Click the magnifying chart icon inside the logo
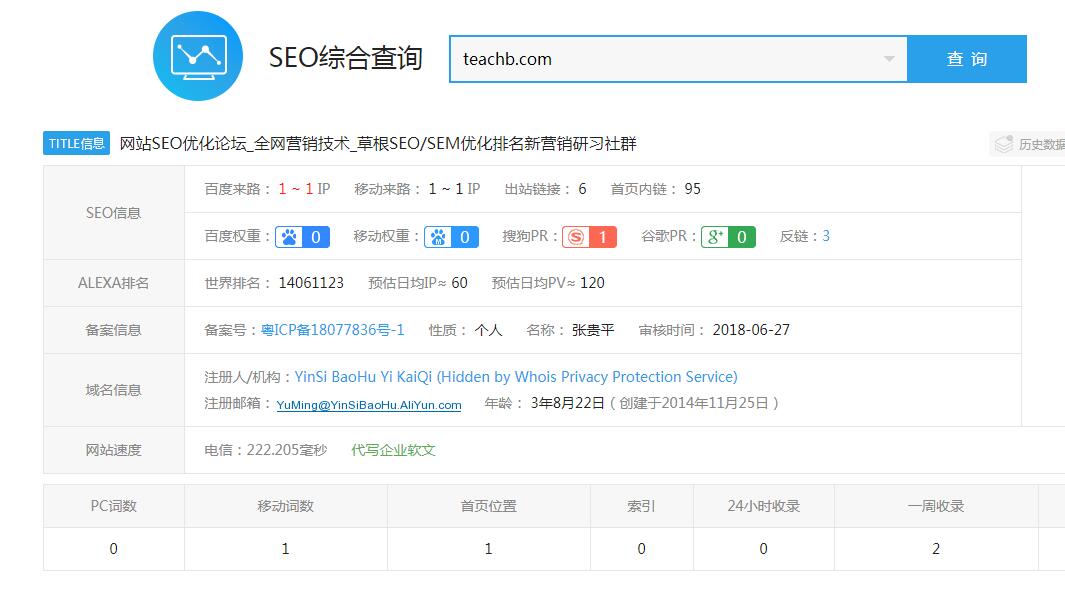The image size is (1065, 589). point(197,55)
